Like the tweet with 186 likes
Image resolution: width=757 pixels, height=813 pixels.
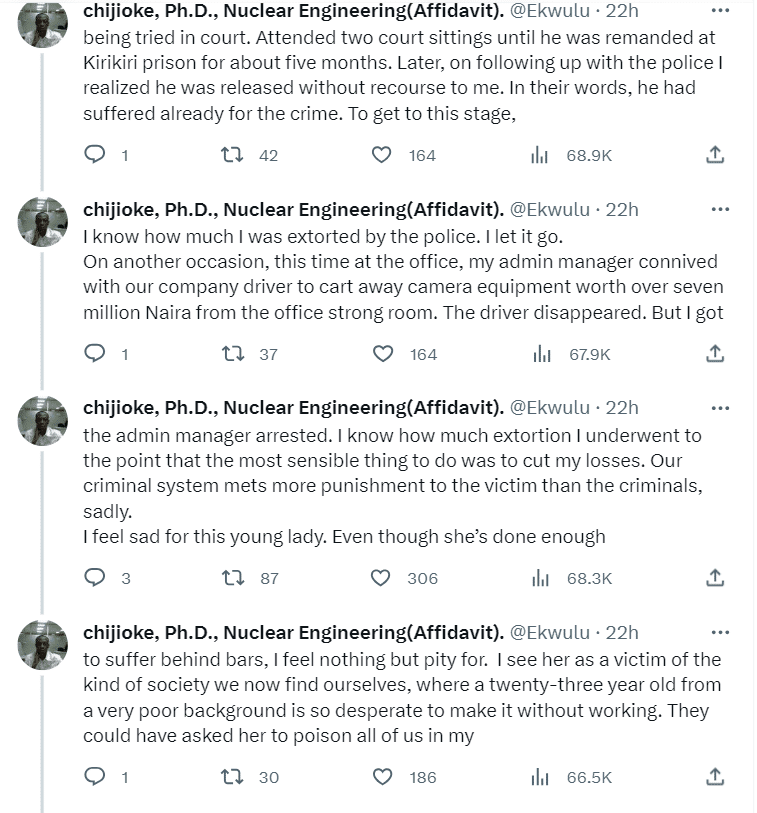pos(381,777)
